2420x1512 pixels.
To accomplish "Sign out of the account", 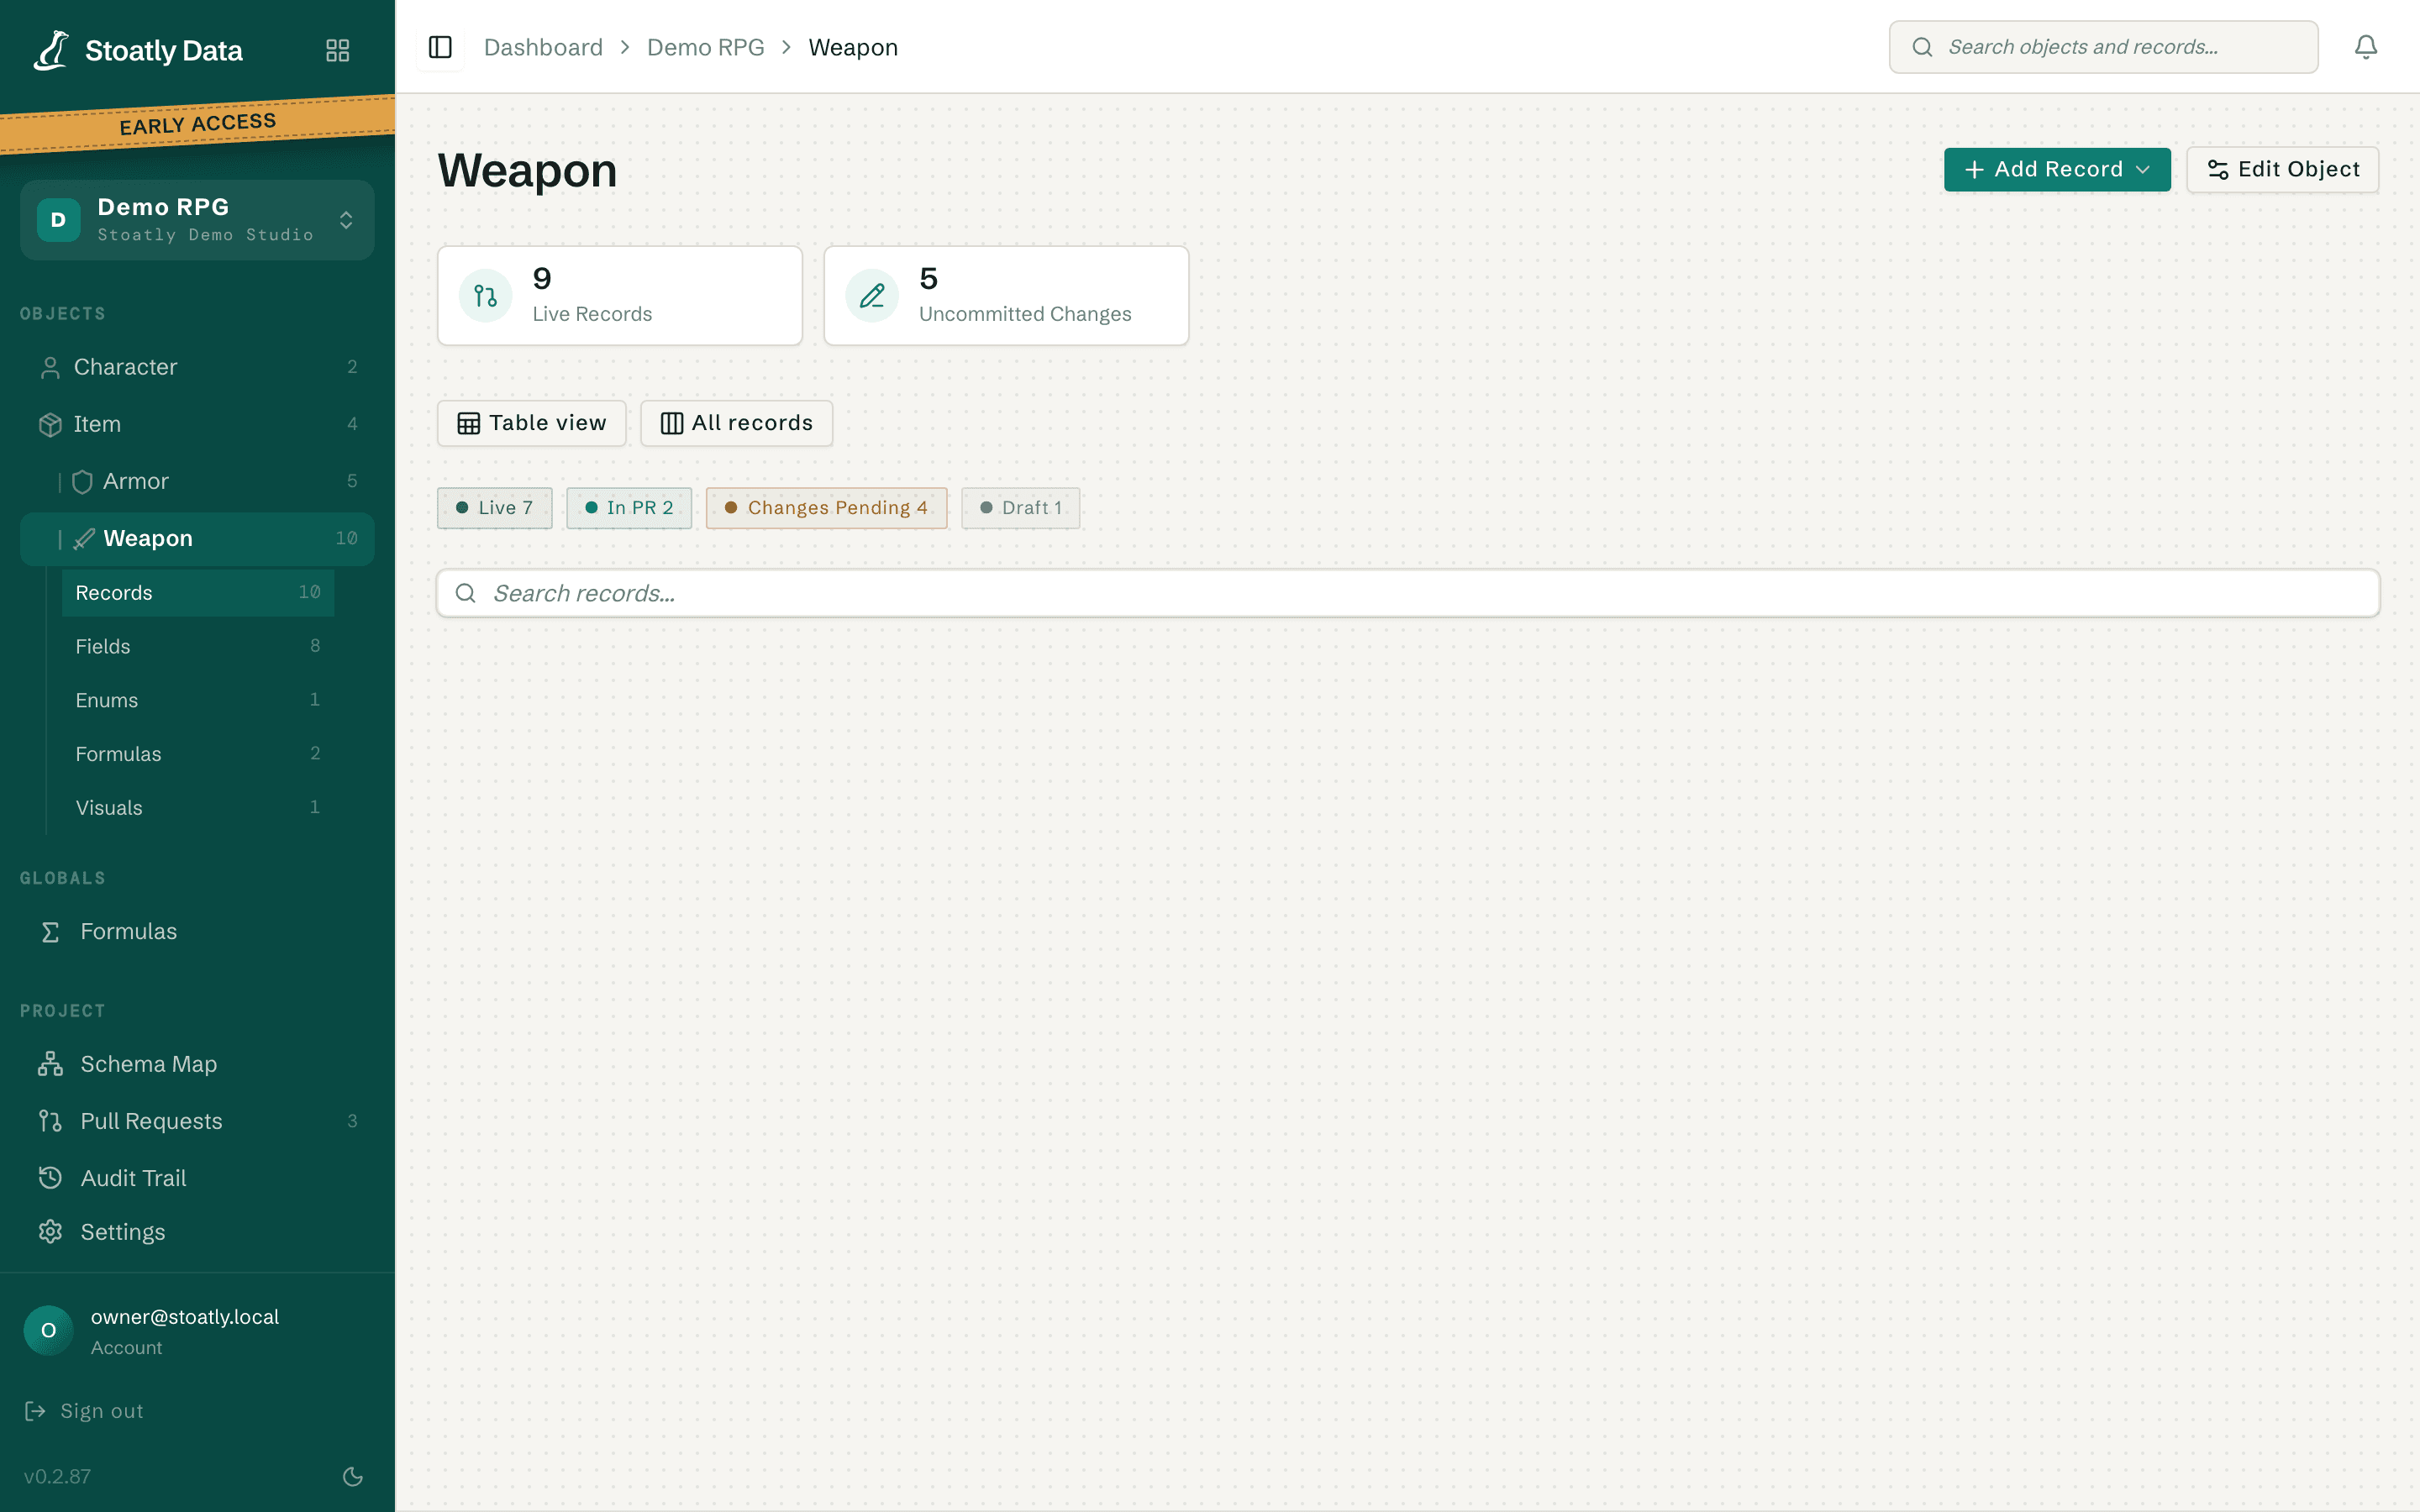I will (84, 1411).
